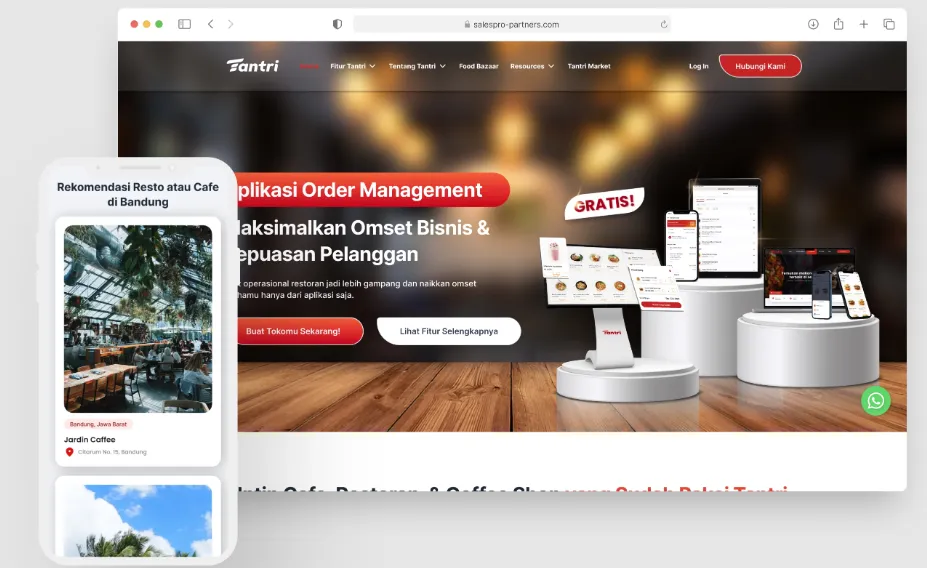Open the Jardin Coffee photo on the phone
The width and height of the screenshot is (927, 568).
tap(138, 319)
